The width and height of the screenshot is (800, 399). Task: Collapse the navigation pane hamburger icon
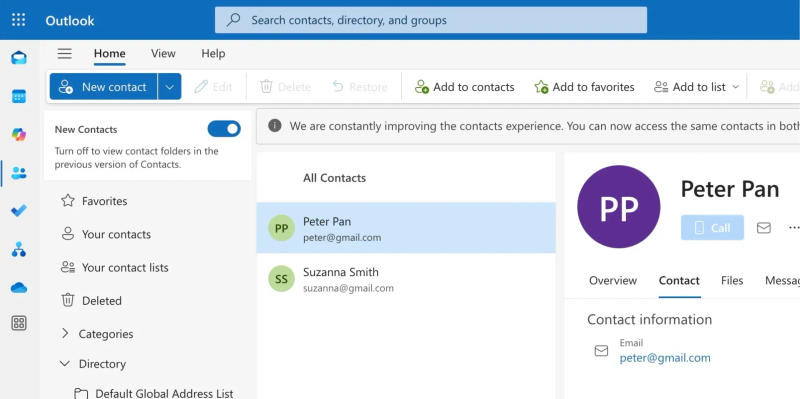click(x=64, y=54)
